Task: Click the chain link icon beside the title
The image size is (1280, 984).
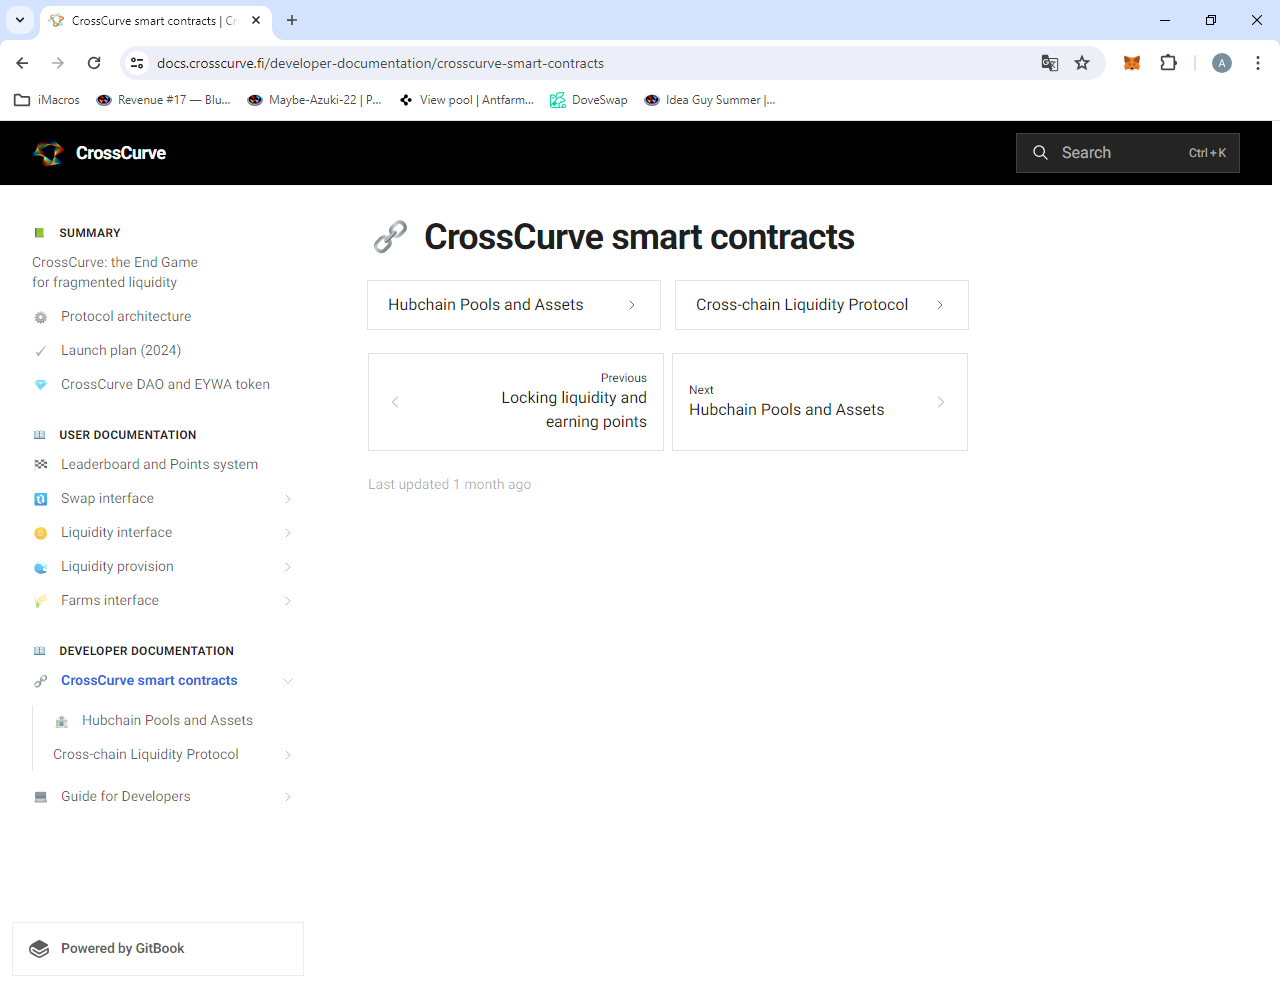Action: point(390,237)
